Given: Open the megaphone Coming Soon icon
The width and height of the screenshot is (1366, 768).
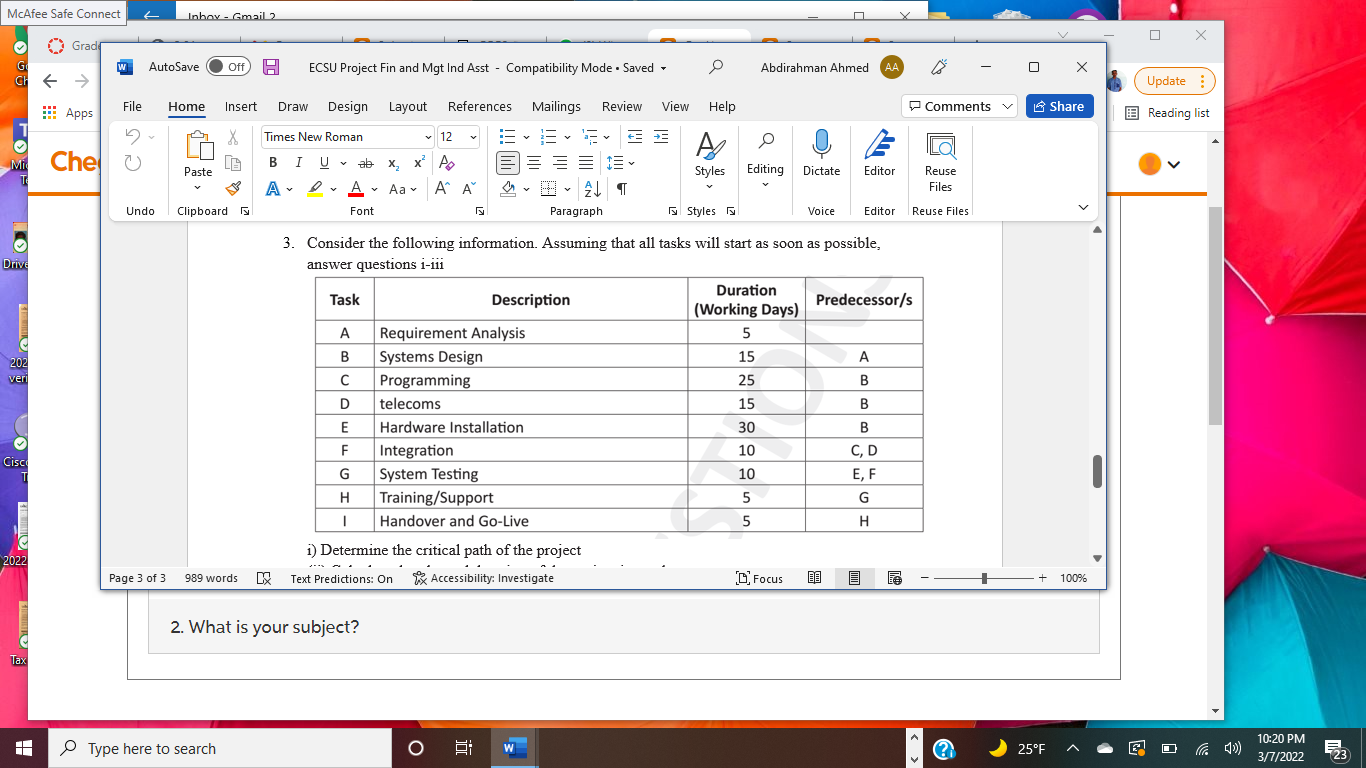Looking at the screenshot, I should click(x=938, y=67).
